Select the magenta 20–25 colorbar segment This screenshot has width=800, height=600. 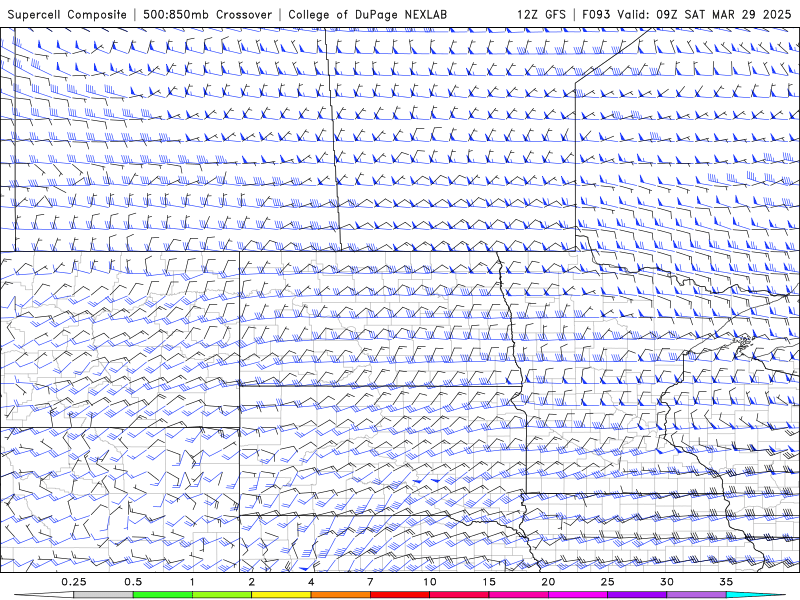tap(578, 595)
